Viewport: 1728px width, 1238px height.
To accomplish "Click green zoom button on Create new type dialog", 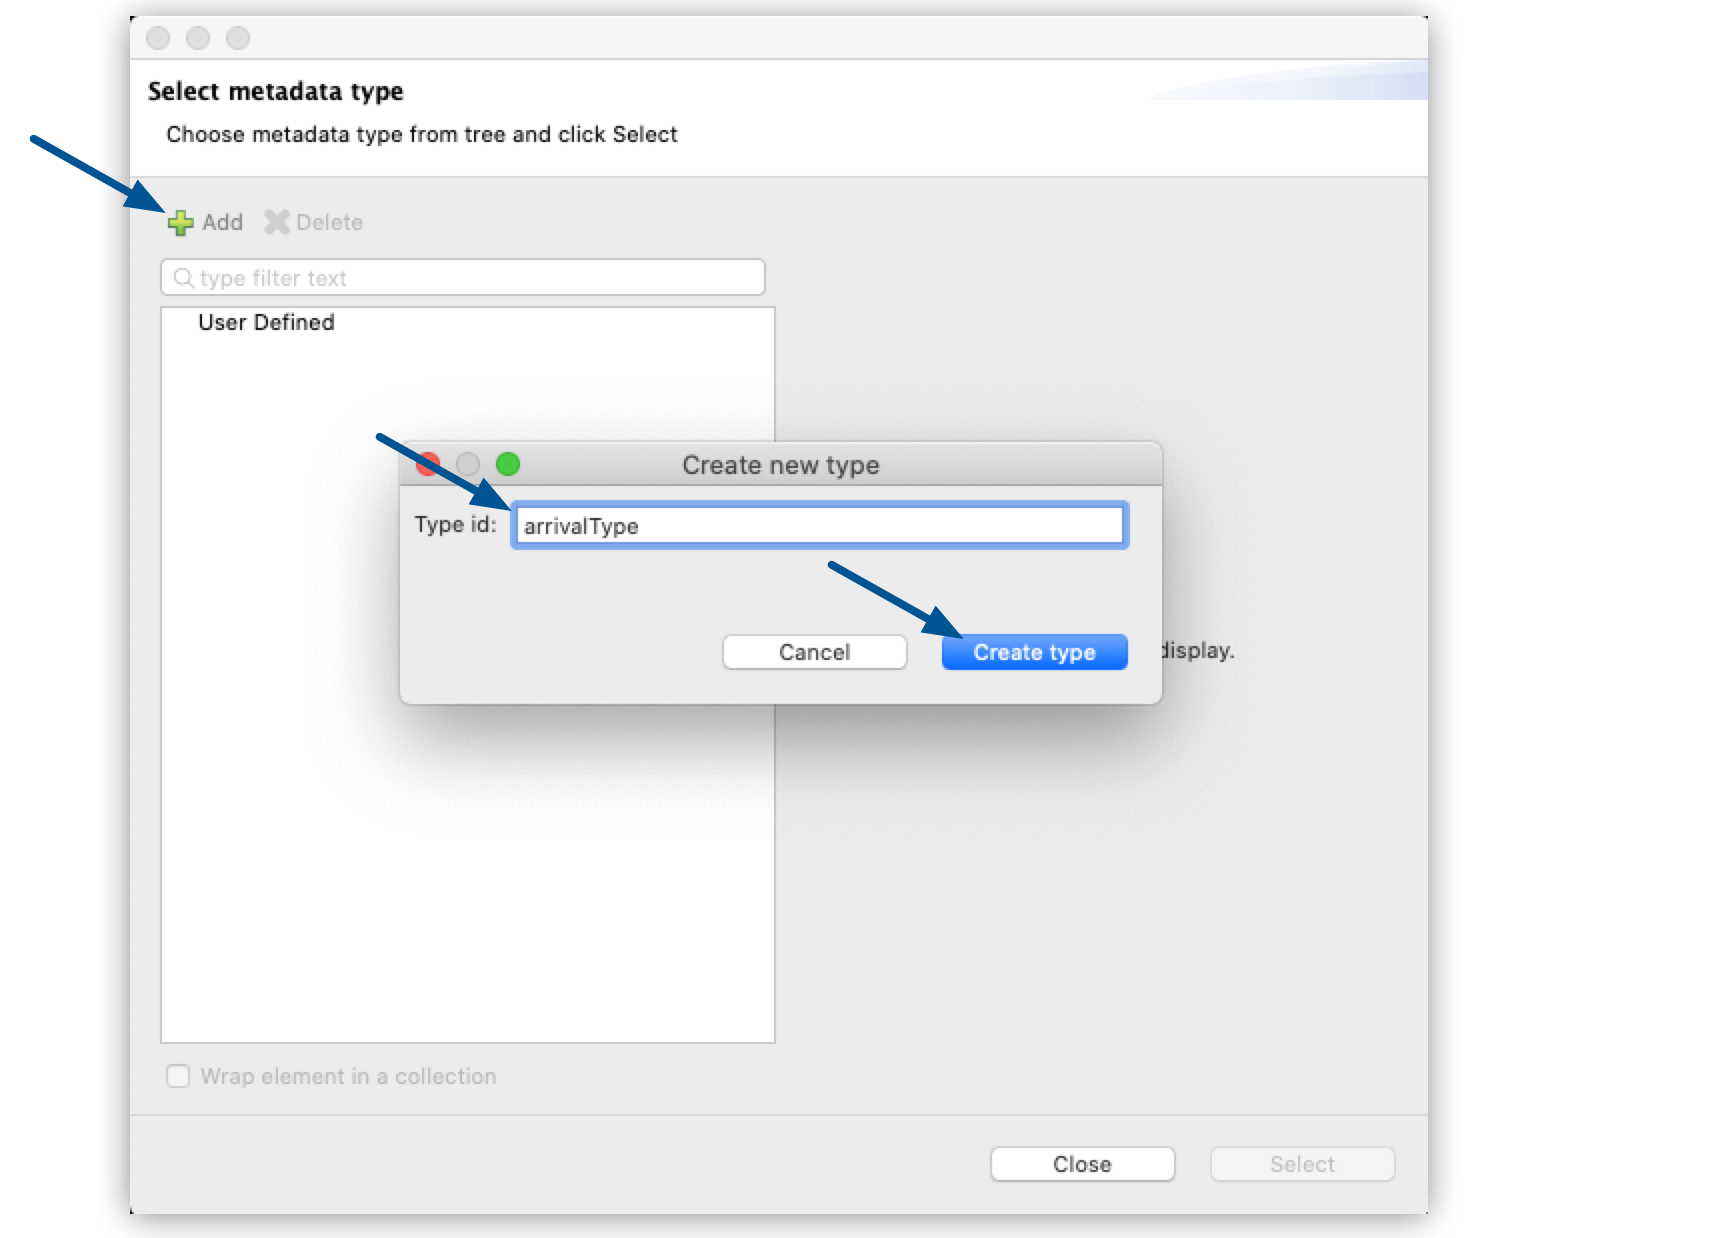I will pyautogui.click(x=508, y=464).
